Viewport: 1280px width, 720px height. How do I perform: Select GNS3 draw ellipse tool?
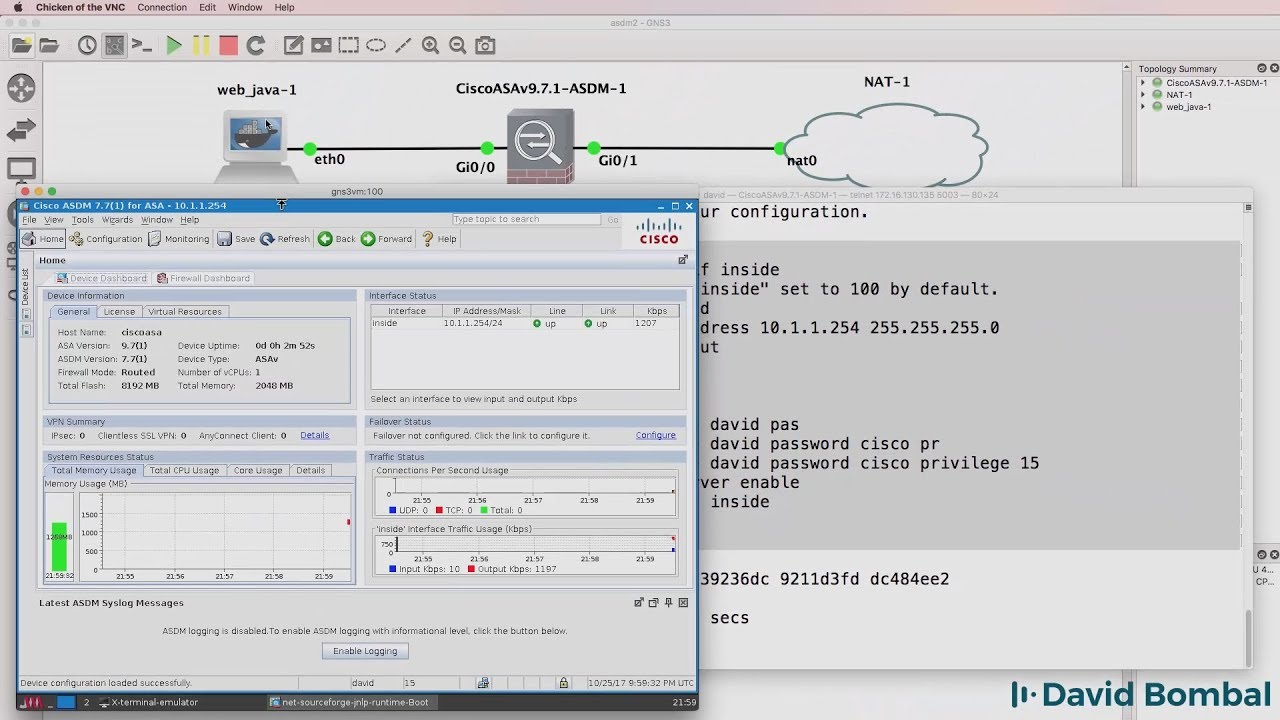376,45
